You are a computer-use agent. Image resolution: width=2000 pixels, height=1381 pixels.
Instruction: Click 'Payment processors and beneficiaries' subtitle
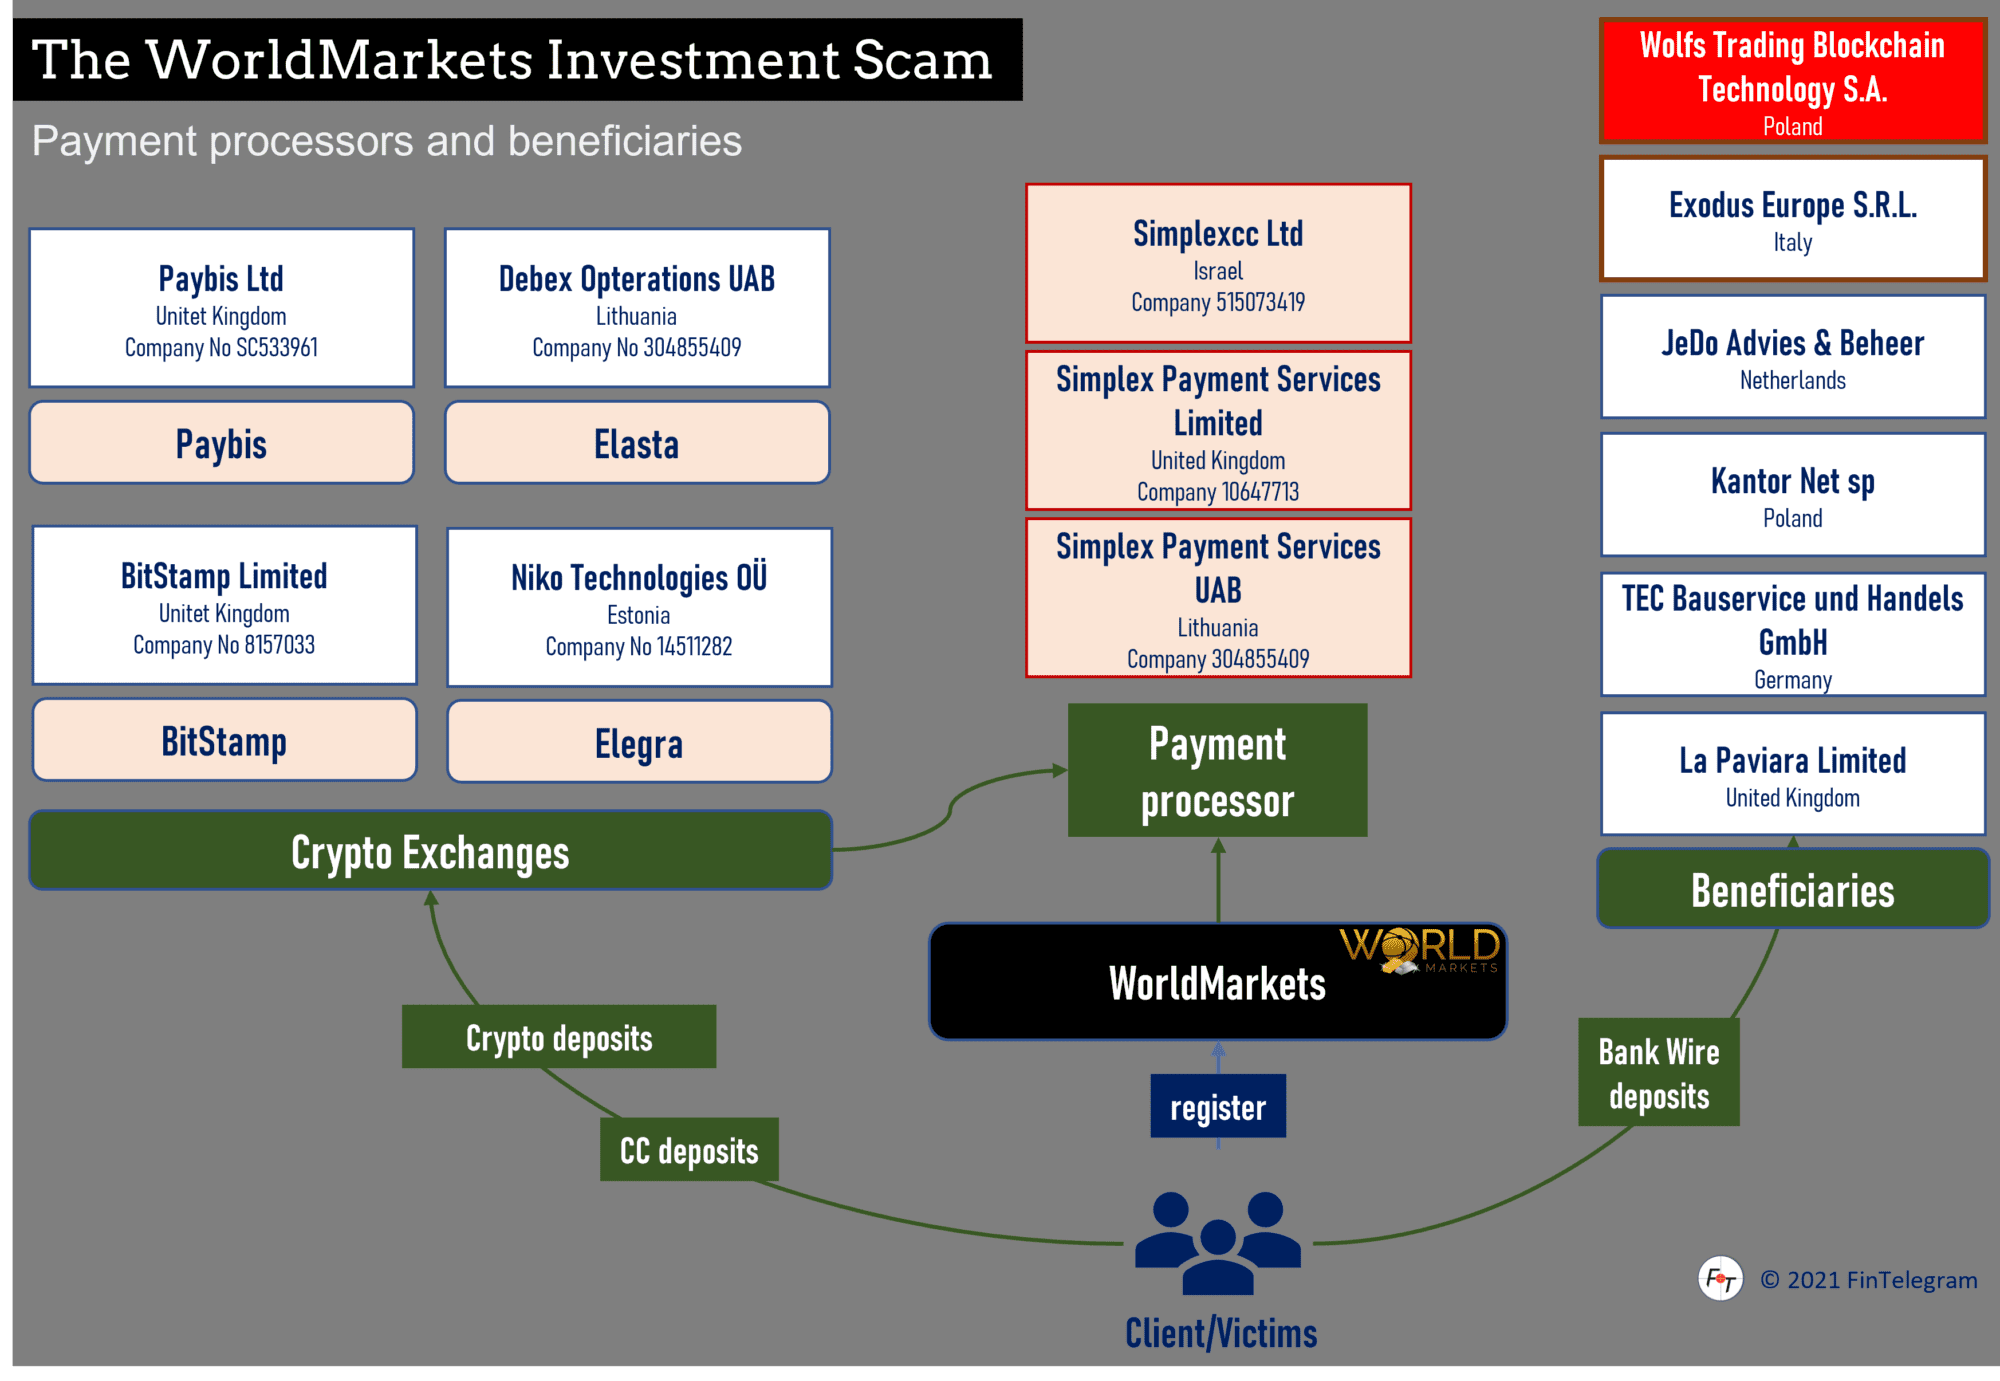click(x=387, y=141)
